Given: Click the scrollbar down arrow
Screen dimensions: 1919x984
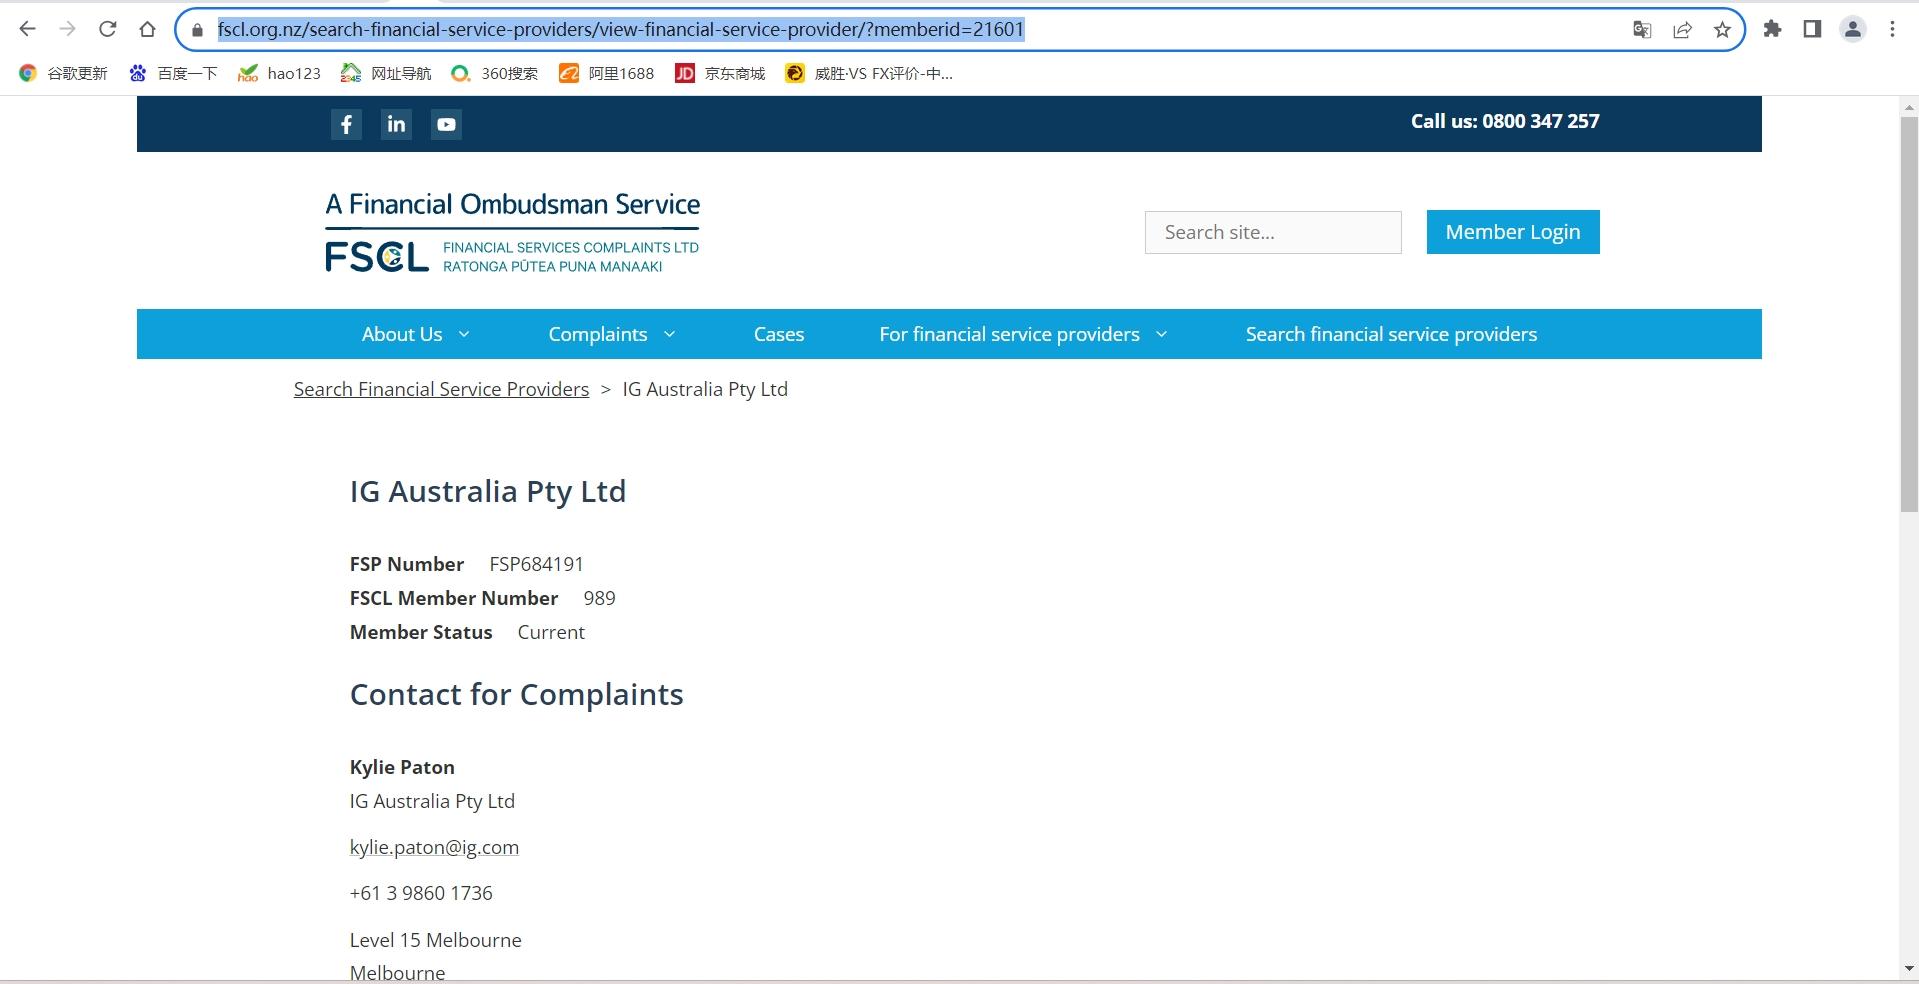Looking at the screenshot, I should click(x=1909, y=968).
